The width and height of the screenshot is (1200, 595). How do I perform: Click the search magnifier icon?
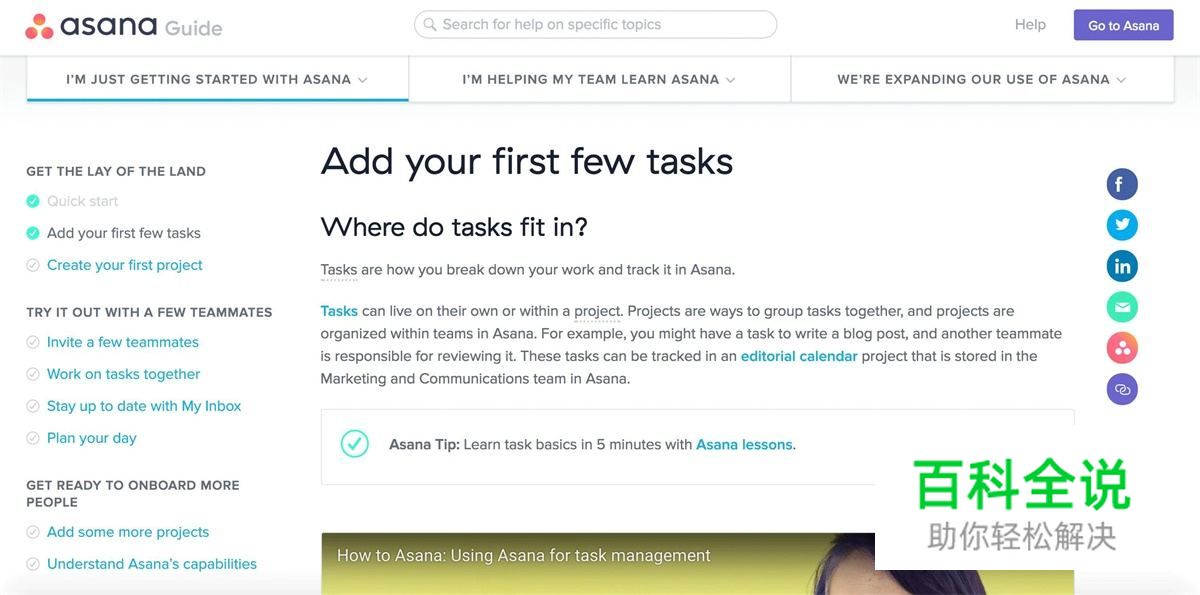tap(430, 24)
